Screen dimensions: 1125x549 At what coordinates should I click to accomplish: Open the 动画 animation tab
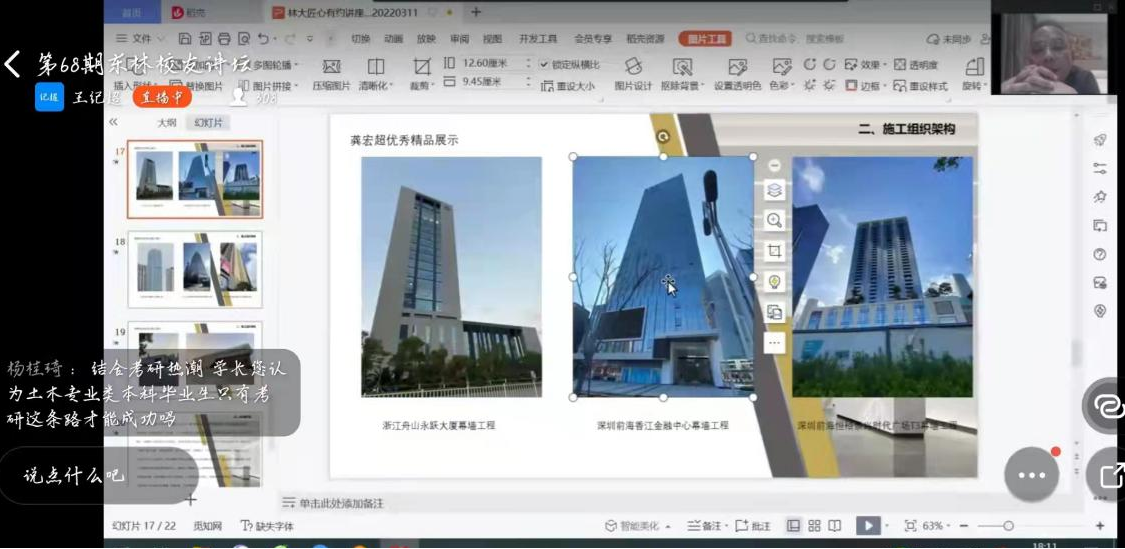coord(393,39)
